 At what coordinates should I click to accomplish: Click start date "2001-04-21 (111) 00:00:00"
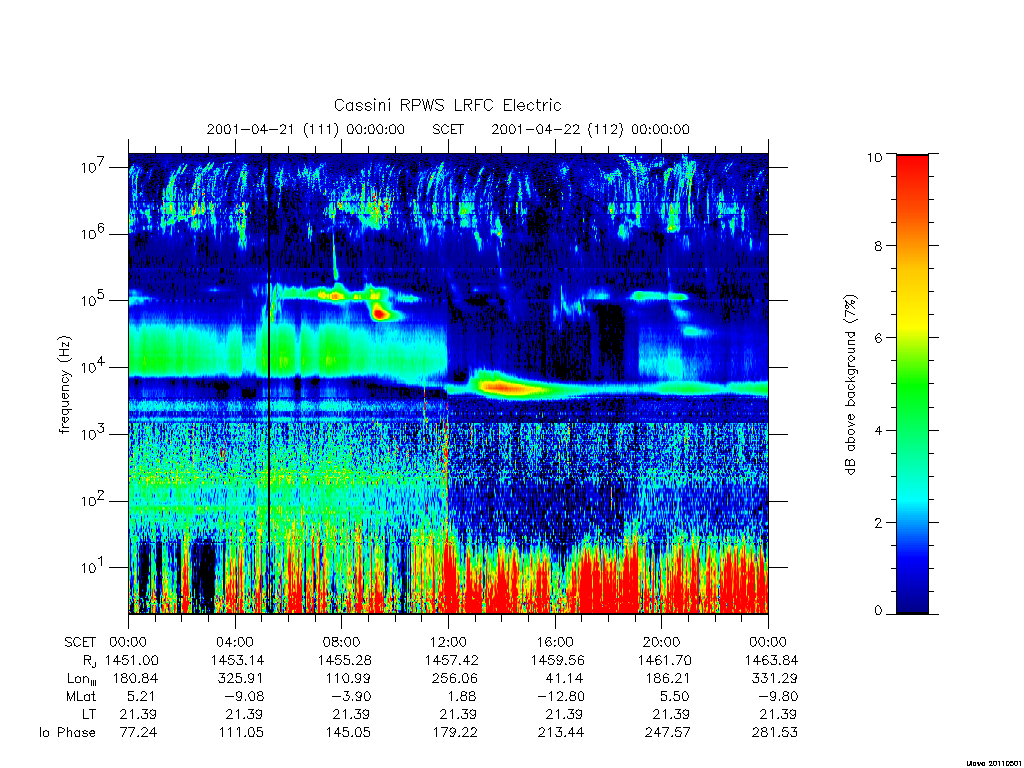point(306,129)
